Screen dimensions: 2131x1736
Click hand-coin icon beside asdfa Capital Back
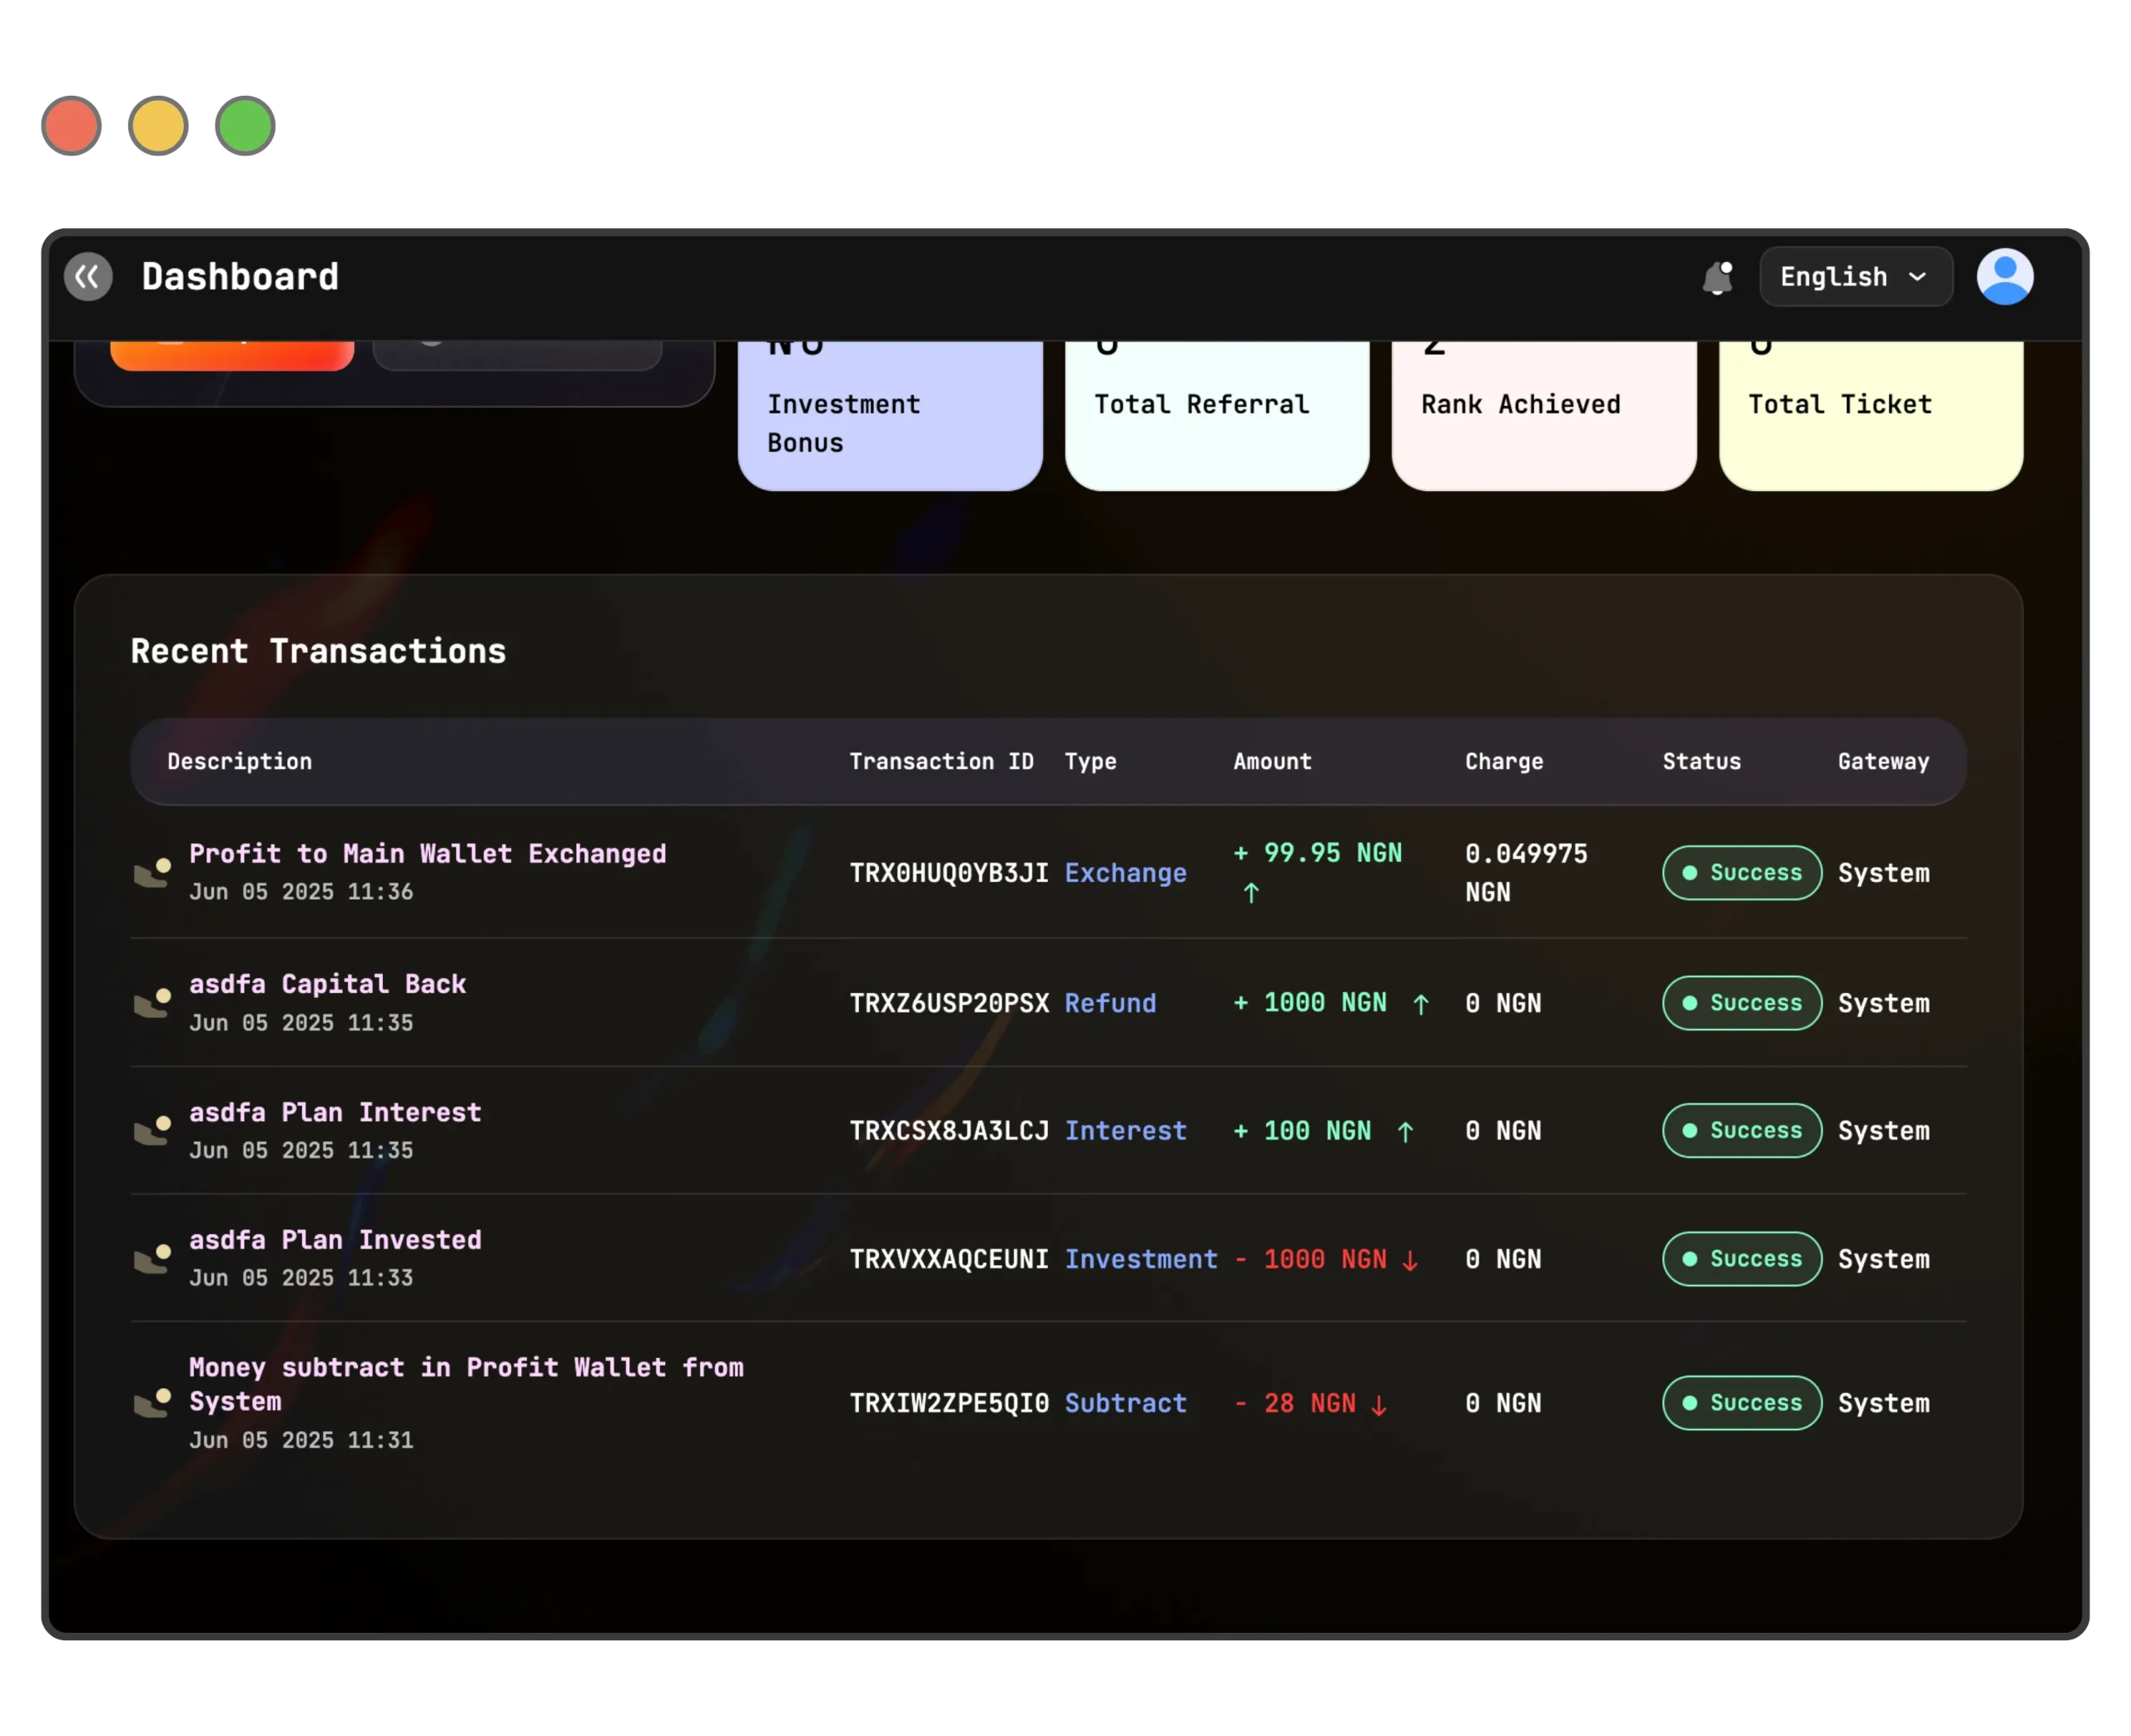[153, 1003]
